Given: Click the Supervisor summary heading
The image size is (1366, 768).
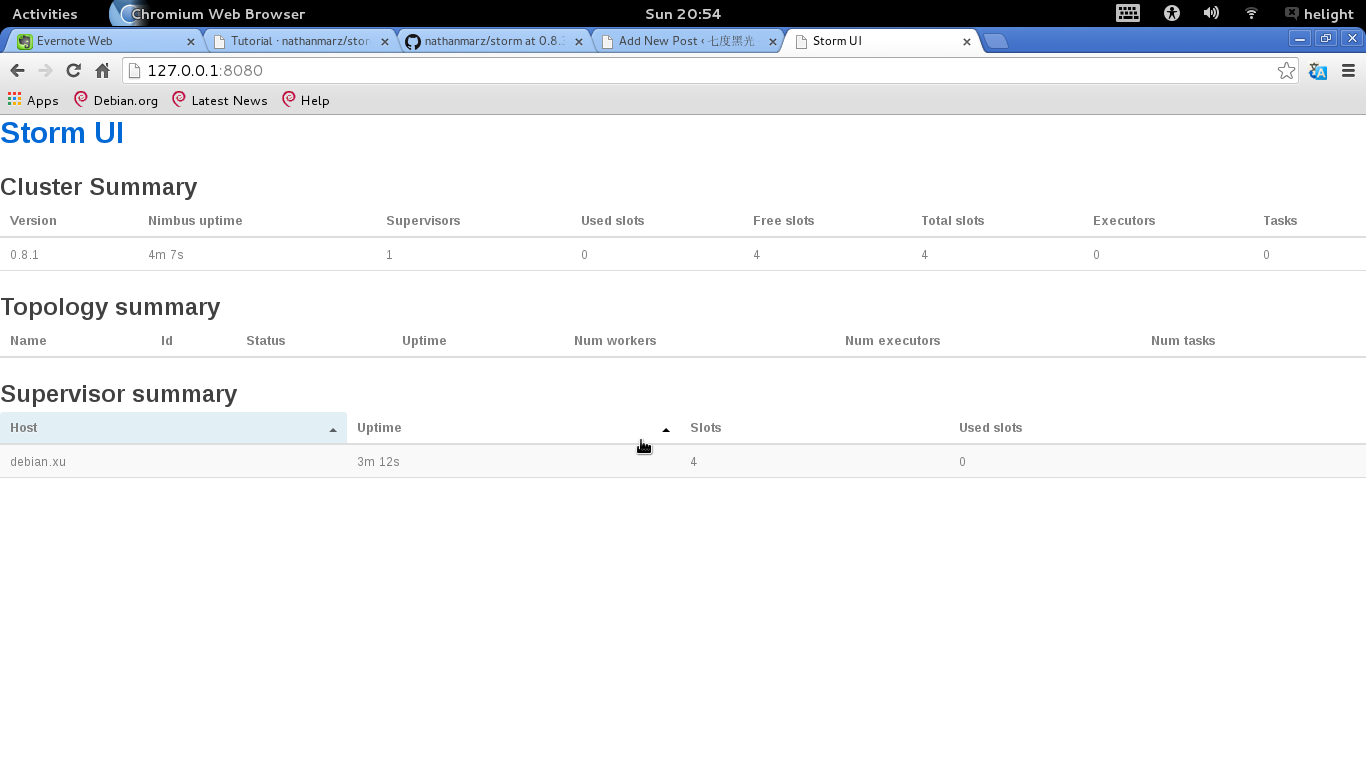Looking at the screenshot, I should [x=119, y=394].
